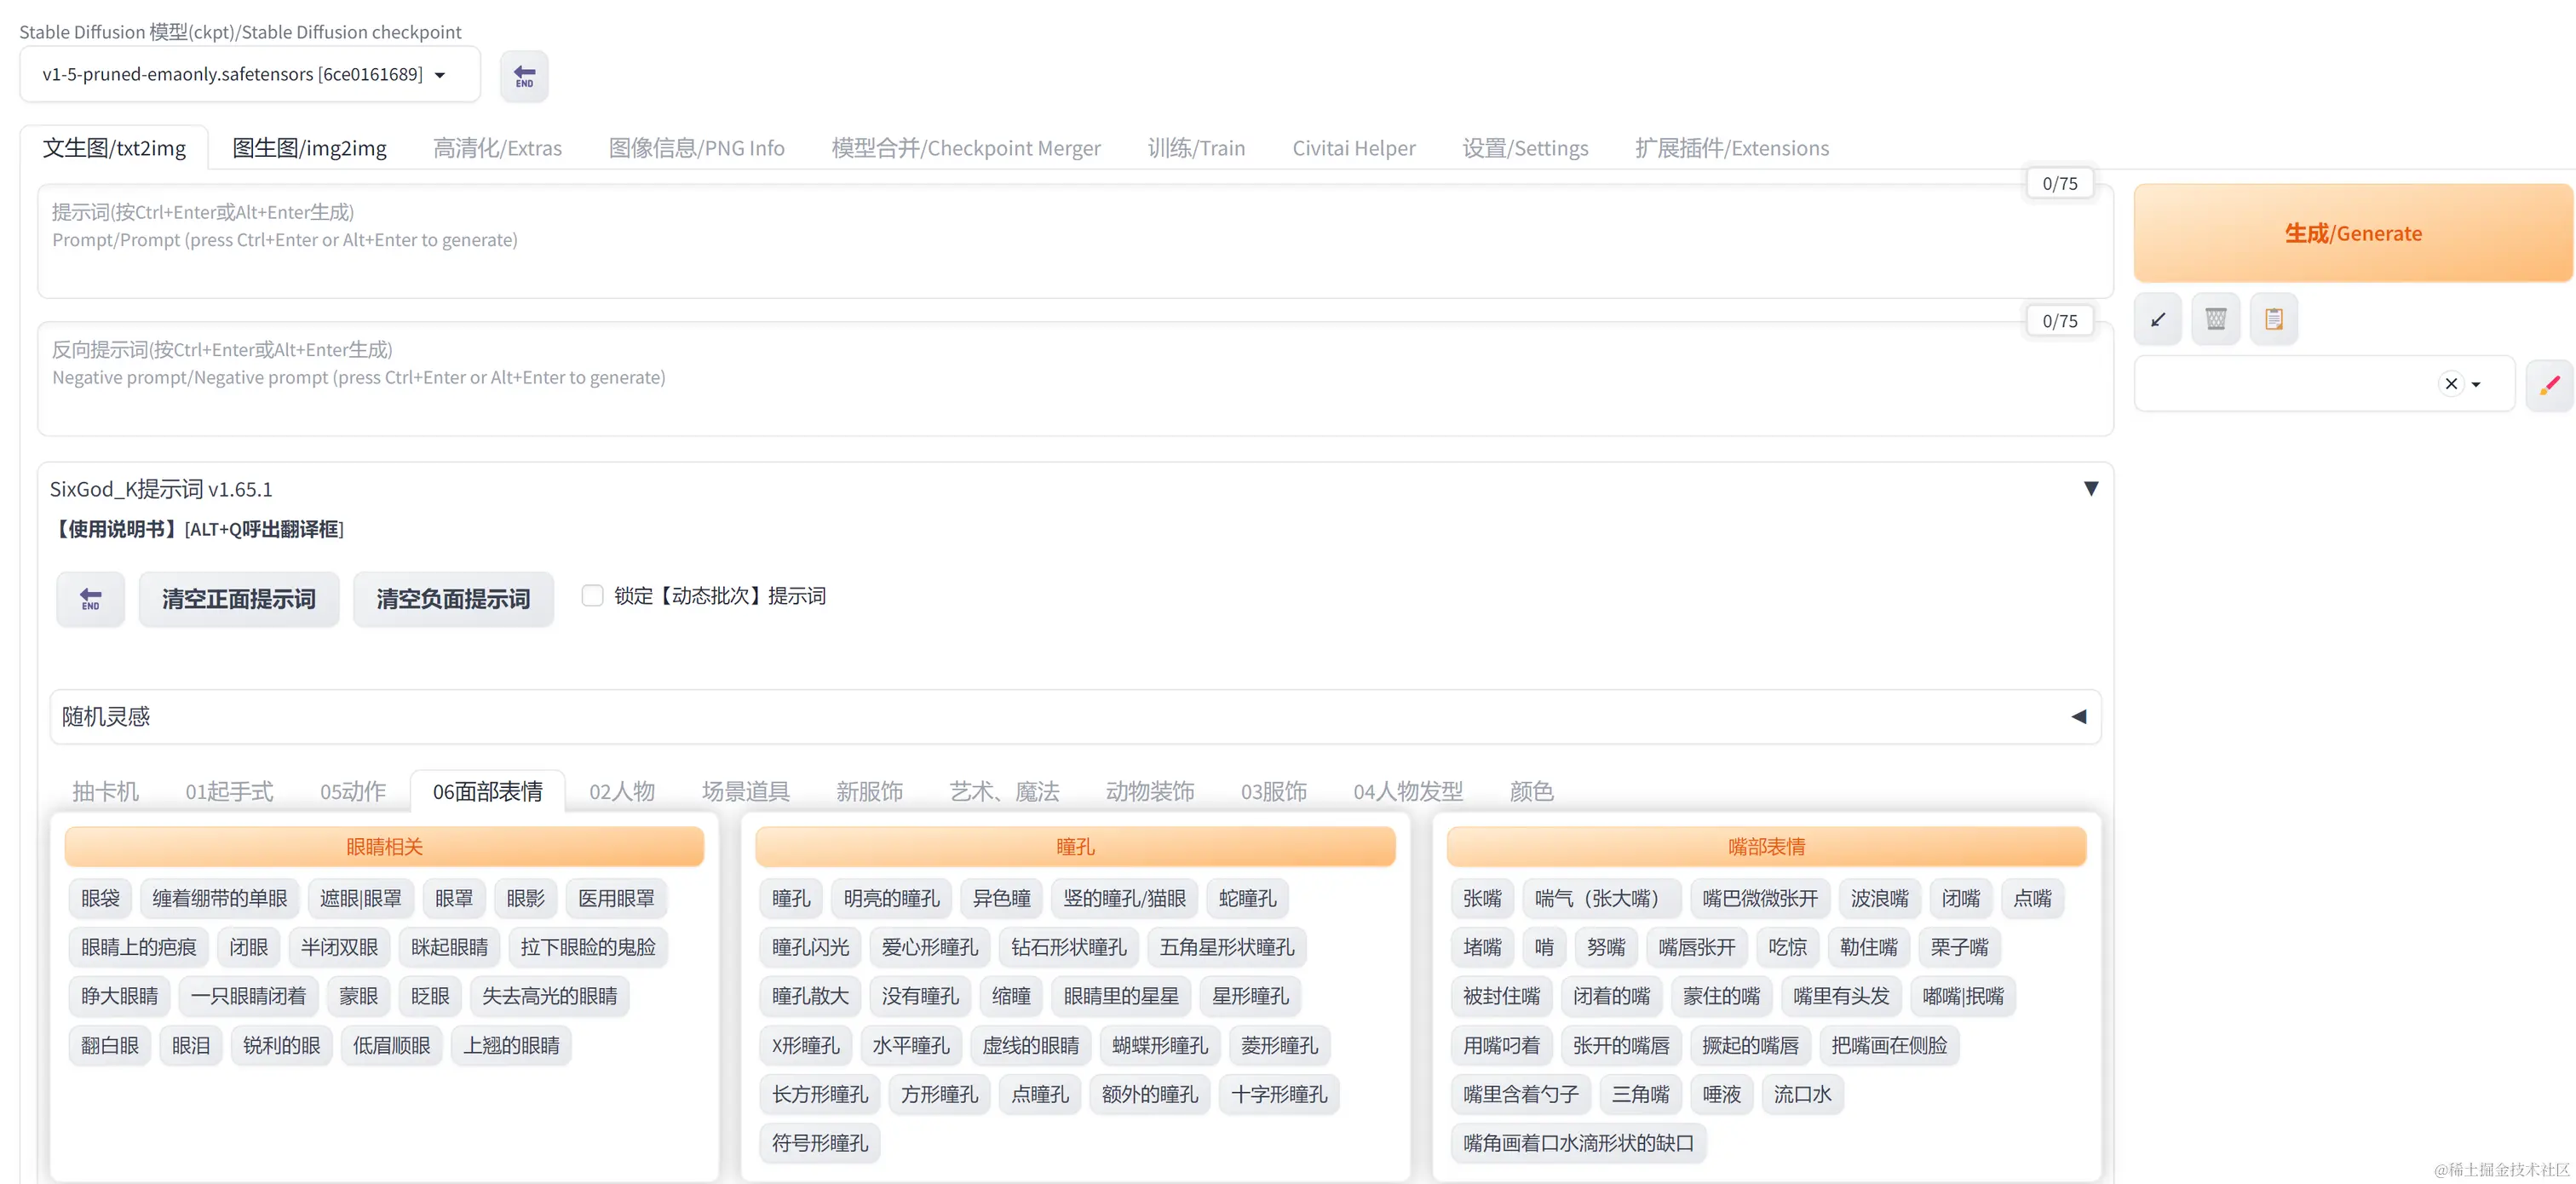Clear the styles selection with X icon
The image size is (2576, 1184).
click(x=2451, y=384)
